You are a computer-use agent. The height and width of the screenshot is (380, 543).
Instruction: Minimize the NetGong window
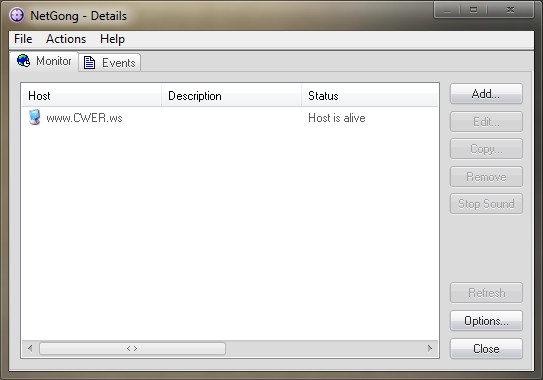[447, 10]
